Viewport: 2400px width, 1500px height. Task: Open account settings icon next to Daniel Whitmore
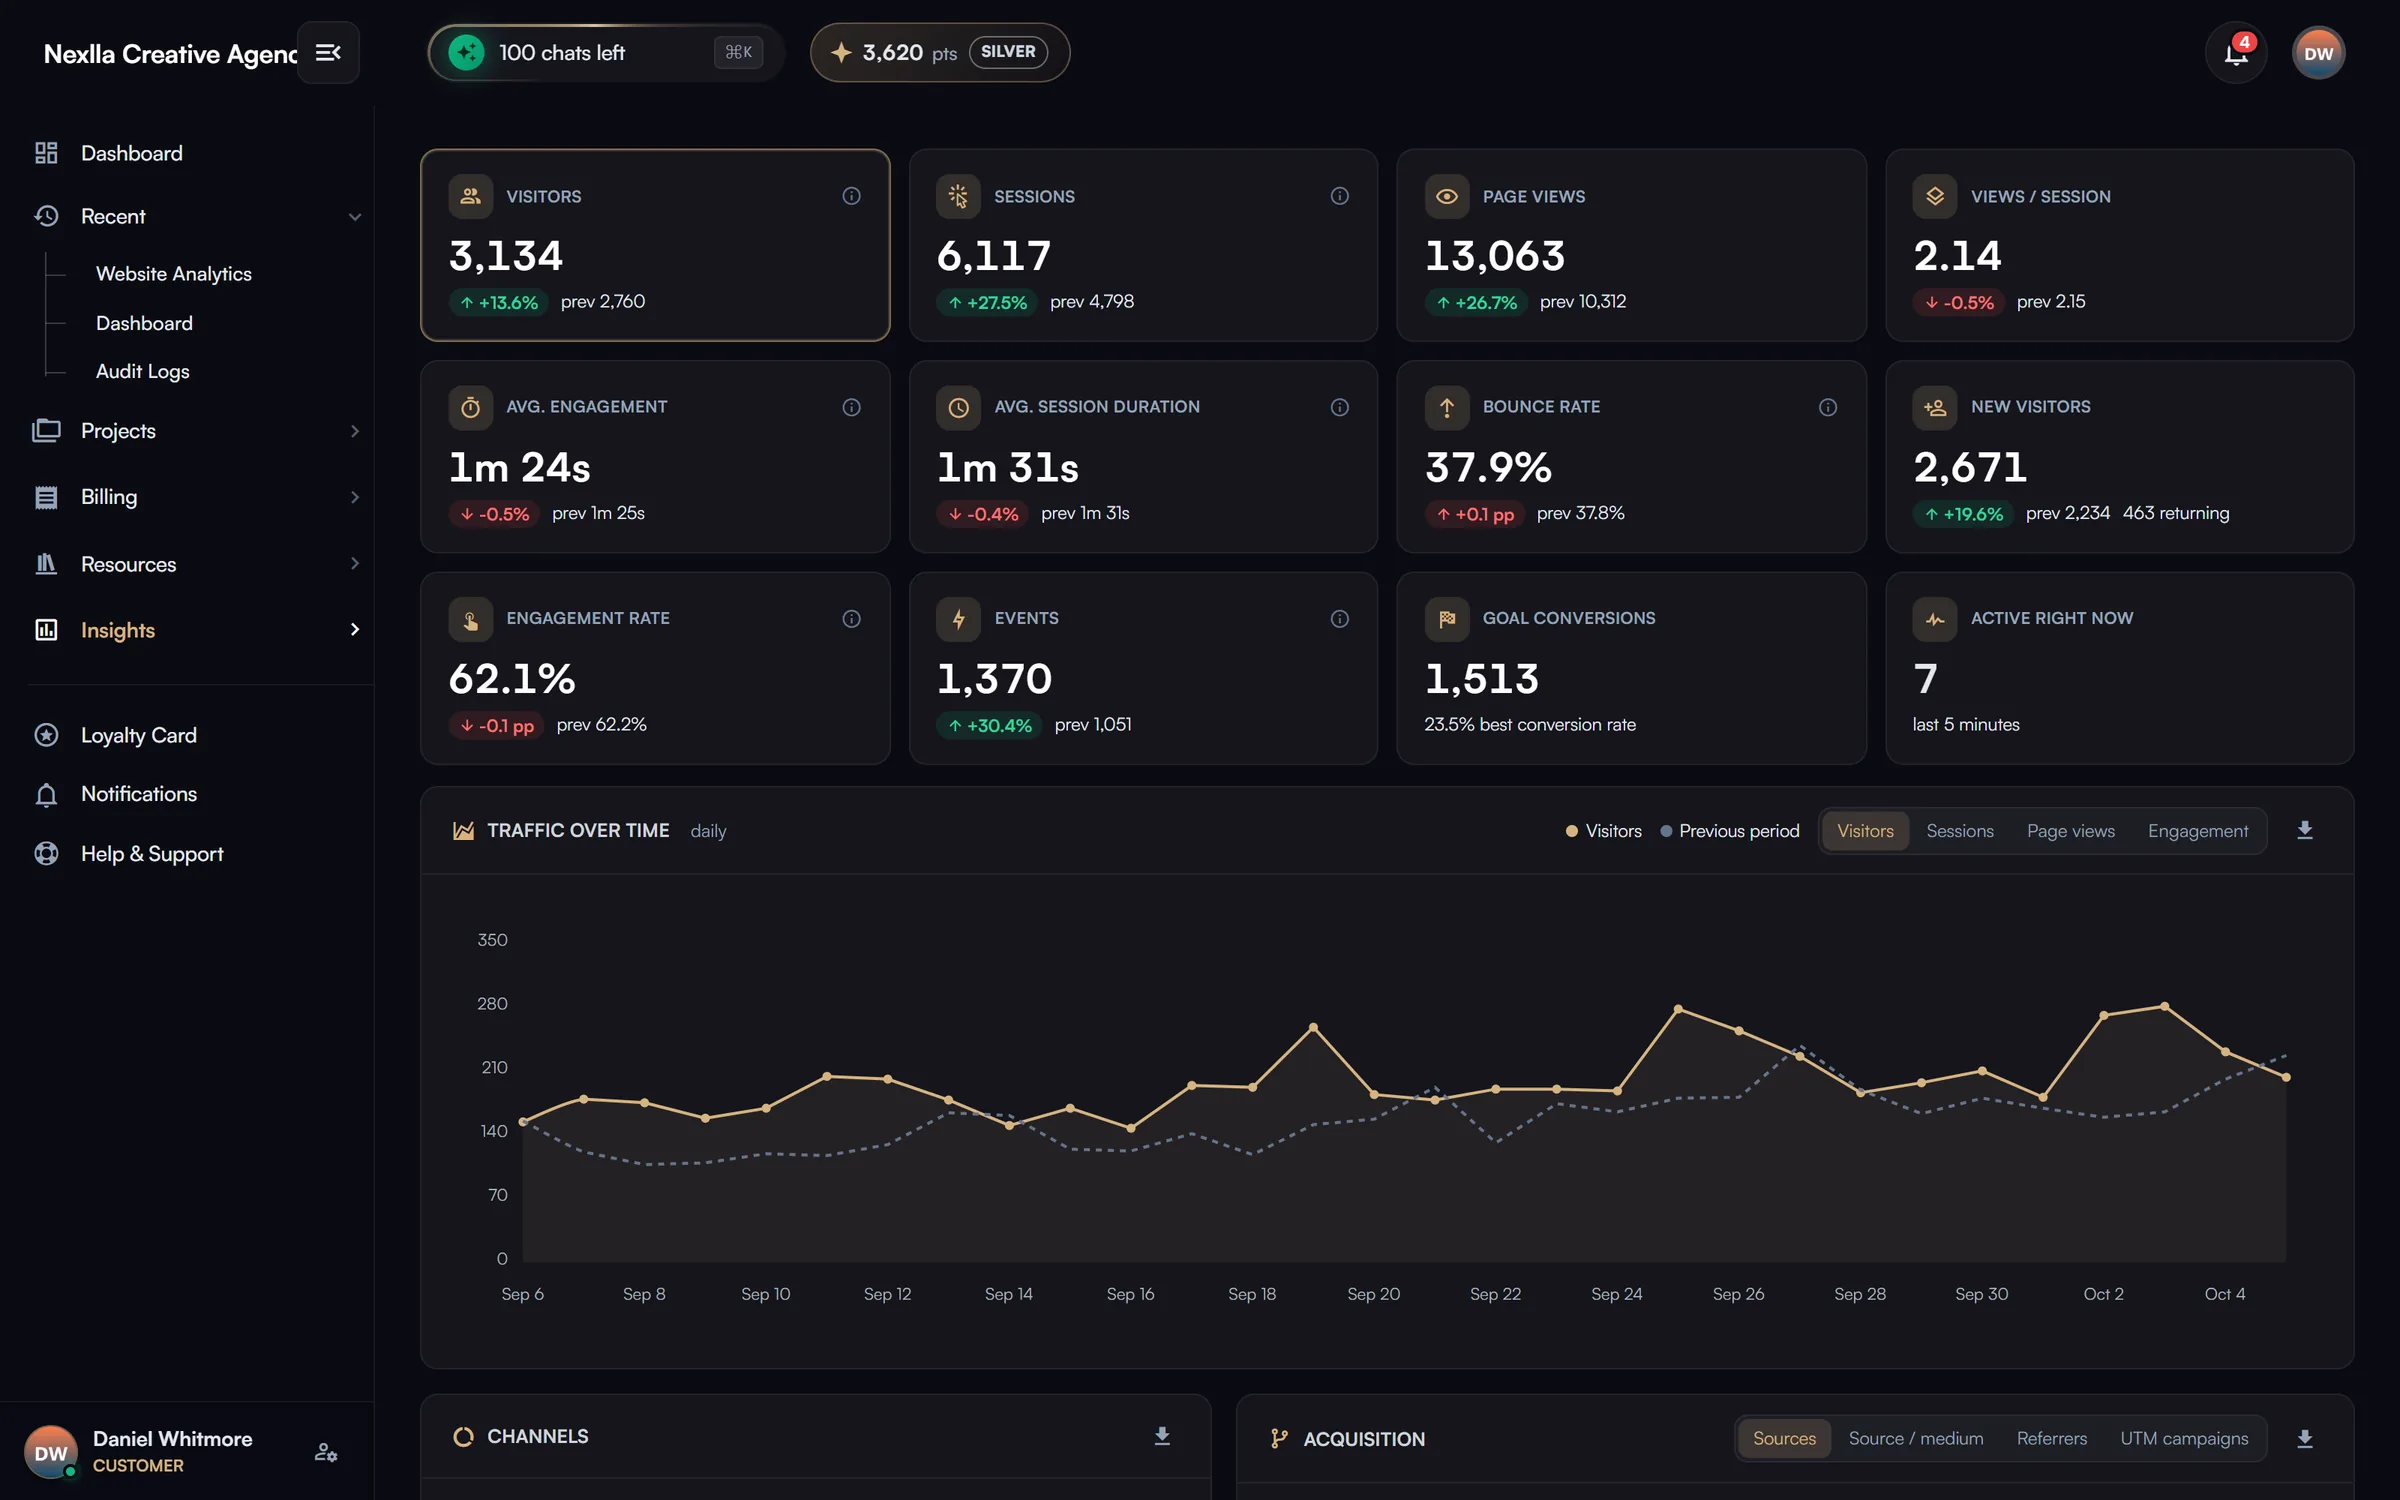pos(326,1452)
